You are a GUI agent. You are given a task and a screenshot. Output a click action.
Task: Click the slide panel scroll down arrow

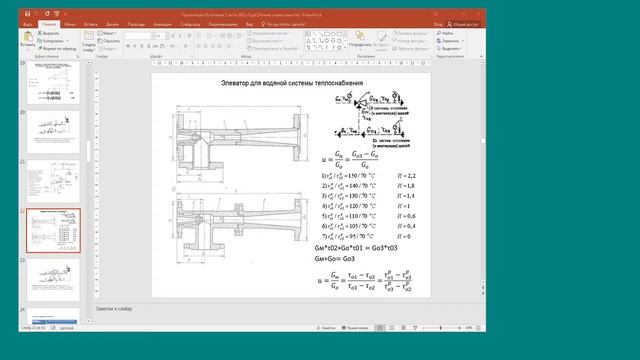tap(89, 321)
